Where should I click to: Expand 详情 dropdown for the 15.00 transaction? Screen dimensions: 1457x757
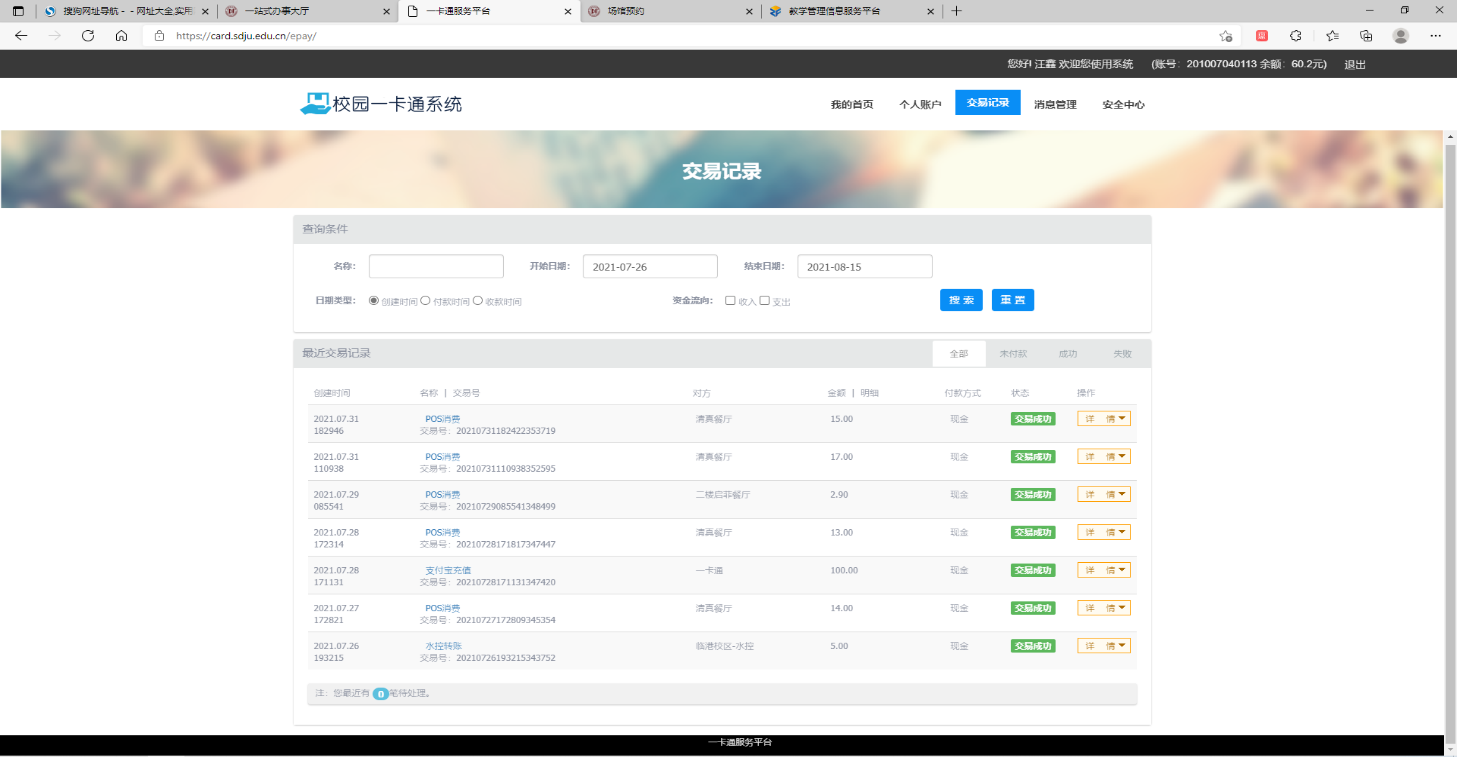click(1103, 419)
